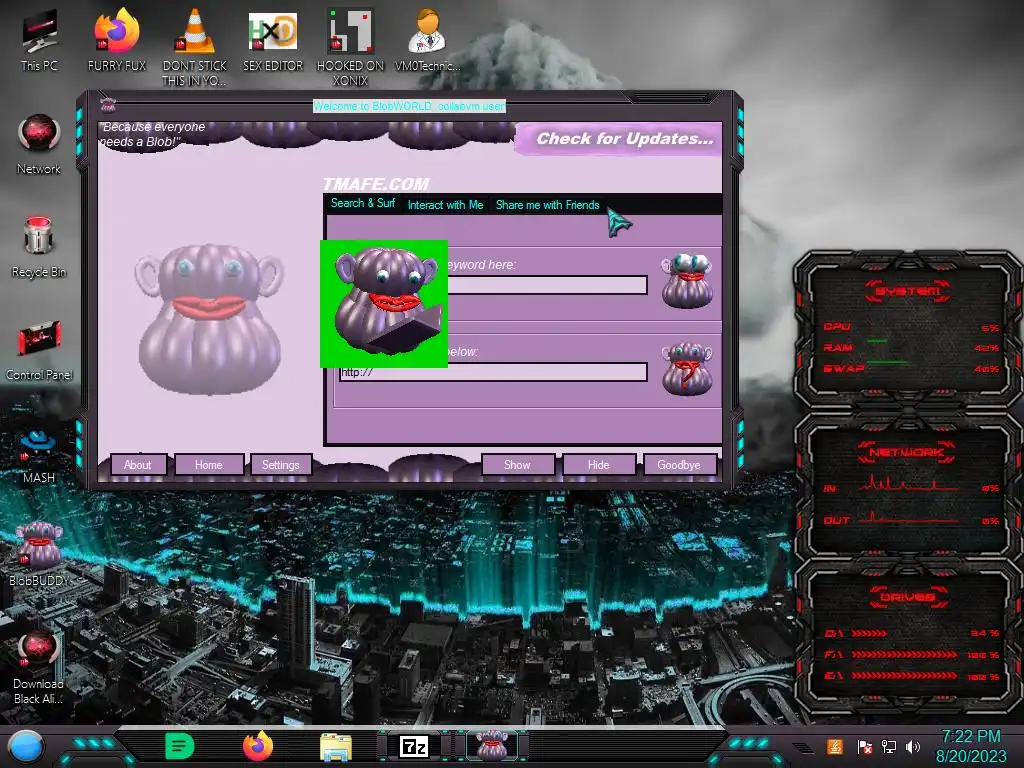This screenshot has width=1024, height=768.
Task: Click the flag notification tray icon
Action: click(x=865, y=746)
